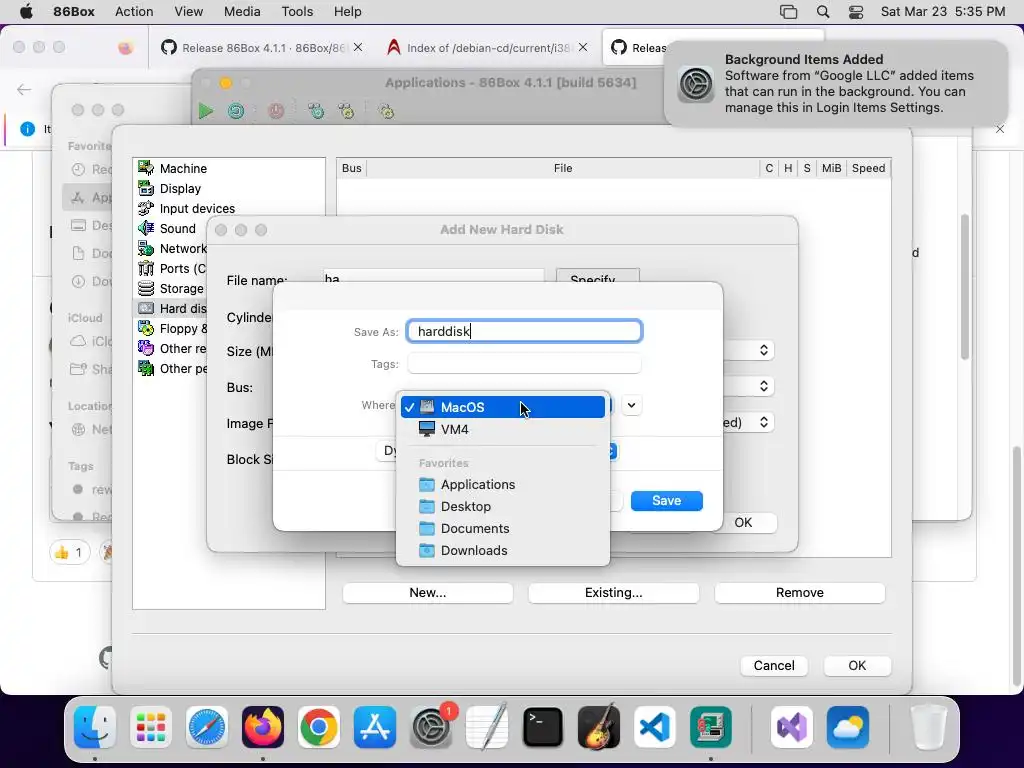Open the 86Box application menu
Image resolution: width=1024 pixels, height=768 pixels.
coord(74,12)
